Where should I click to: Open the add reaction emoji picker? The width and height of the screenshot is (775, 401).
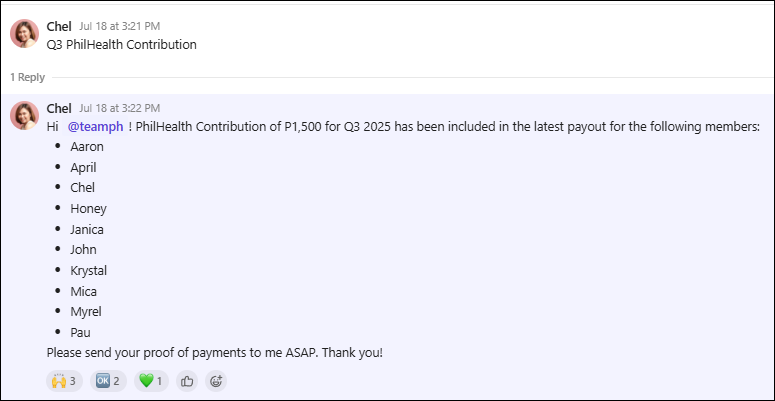(x=216, y=381)
